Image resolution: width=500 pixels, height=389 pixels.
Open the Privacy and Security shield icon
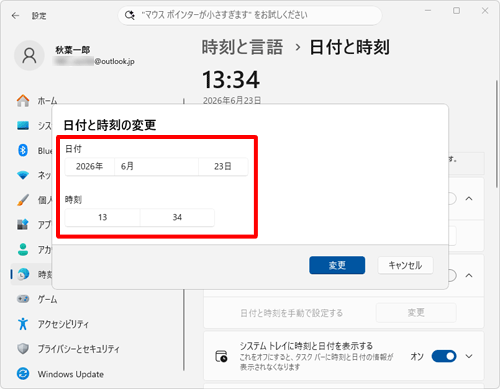(x=23, y=349)
